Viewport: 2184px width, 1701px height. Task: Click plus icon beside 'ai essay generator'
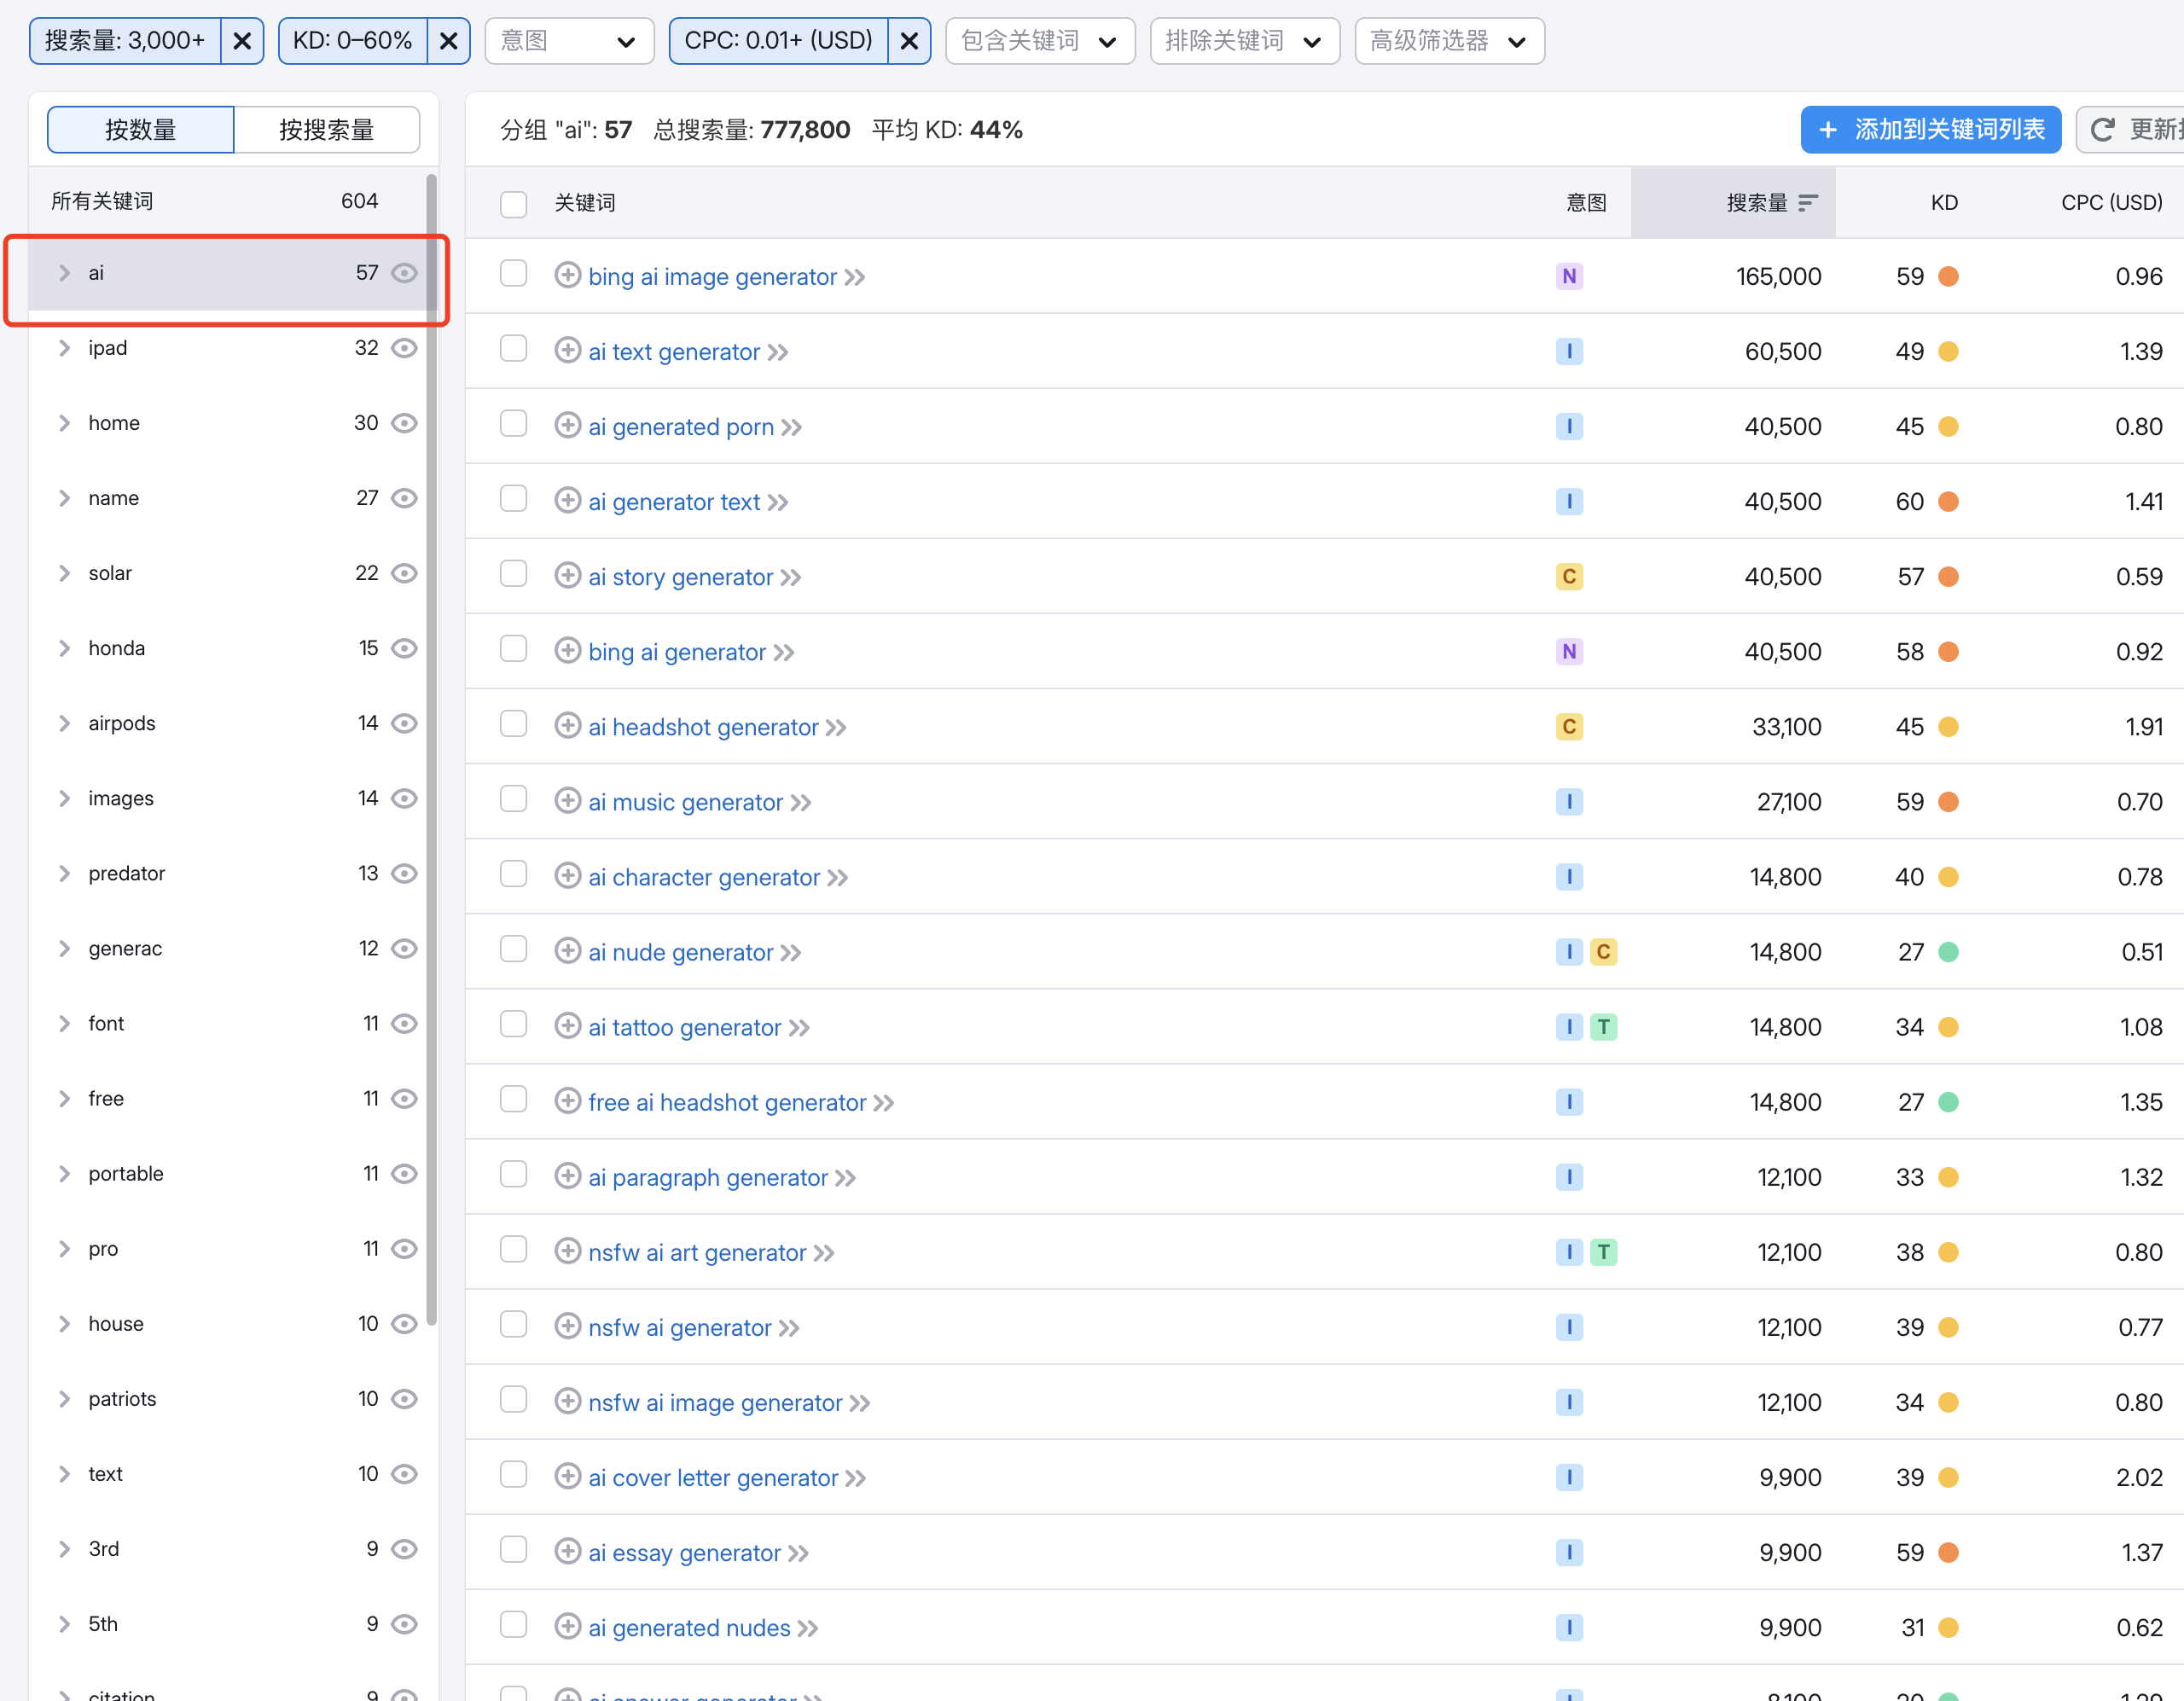click(567, 1551)
